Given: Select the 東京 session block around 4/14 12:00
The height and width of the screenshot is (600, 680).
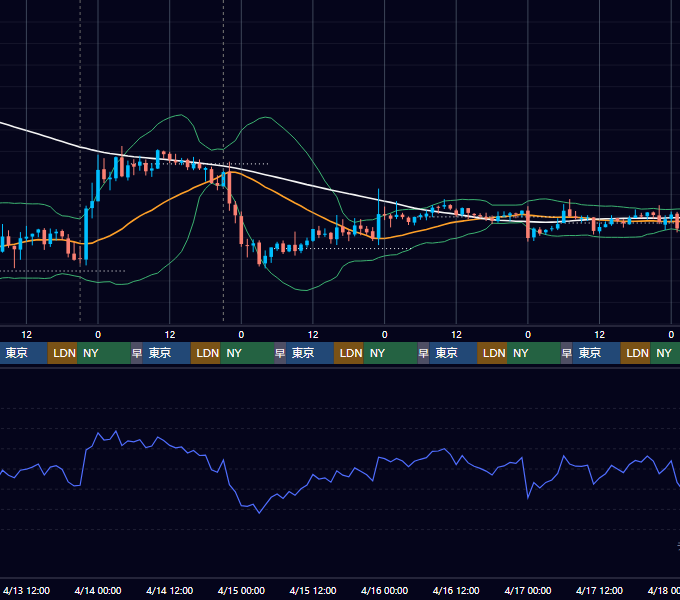Looking at the screenshot, I should tap(167, 353).
